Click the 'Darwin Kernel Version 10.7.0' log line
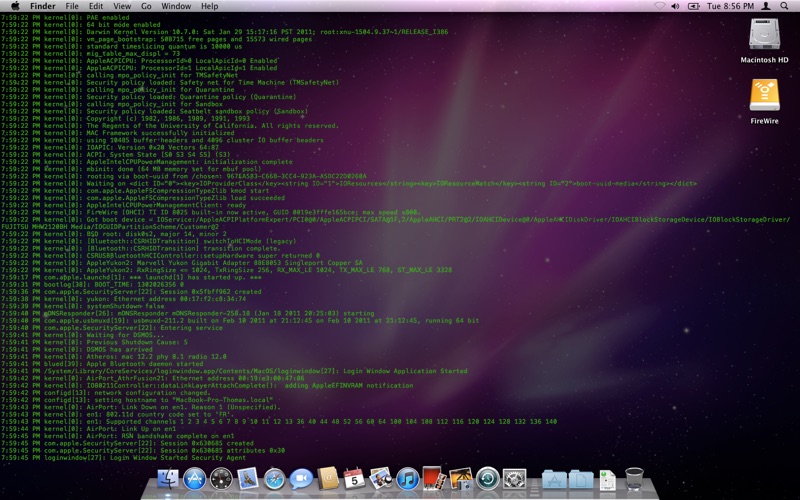Screen dimensions: 800x500 point(224,32)
